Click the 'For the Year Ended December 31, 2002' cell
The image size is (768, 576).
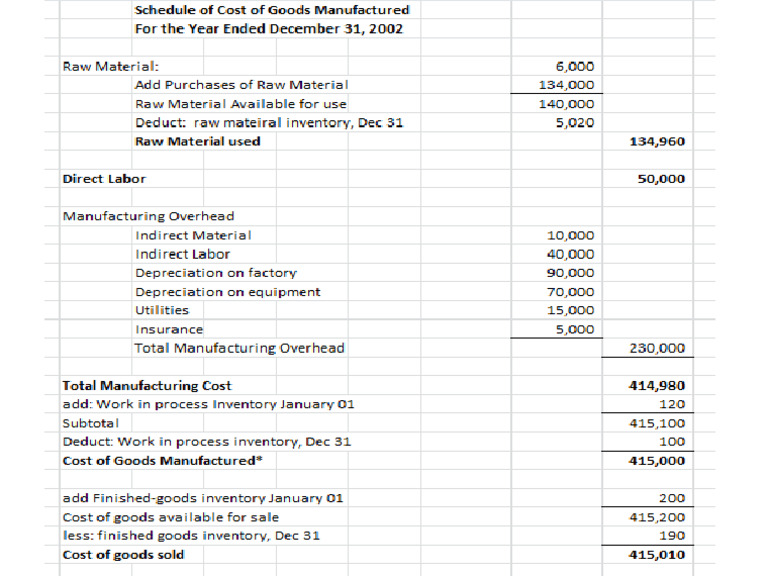pos(269,29)
